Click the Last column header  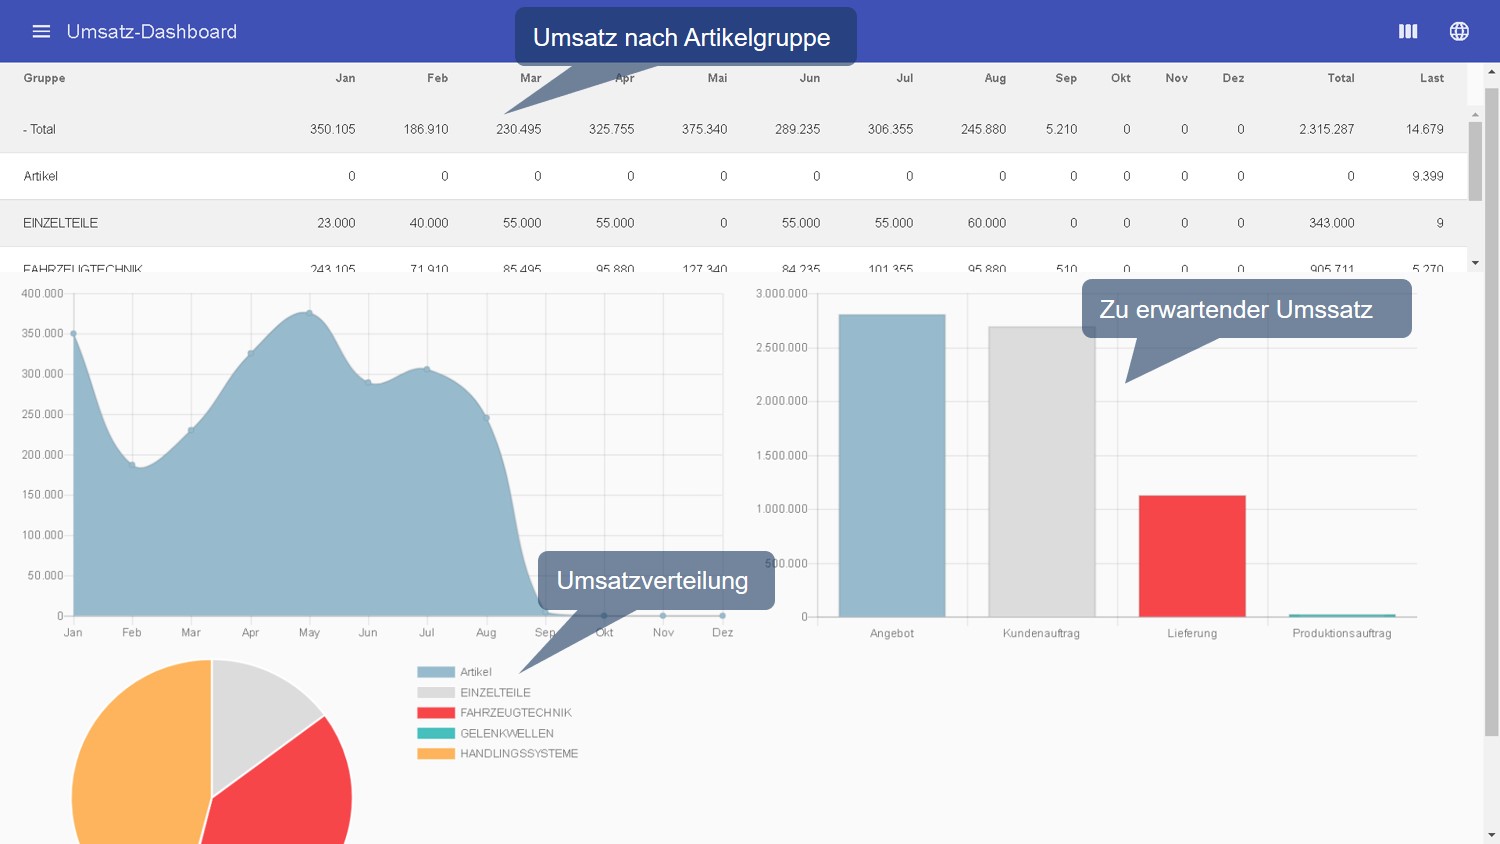coord(1432,78)
